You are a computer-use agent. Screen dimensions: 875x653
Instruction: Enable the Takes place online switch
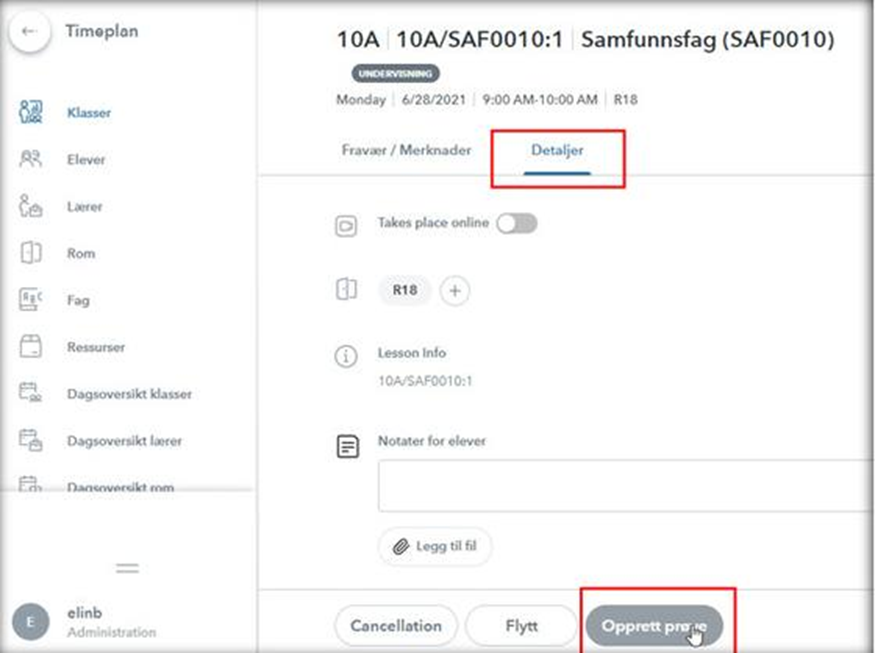click(x=516, y=224)
